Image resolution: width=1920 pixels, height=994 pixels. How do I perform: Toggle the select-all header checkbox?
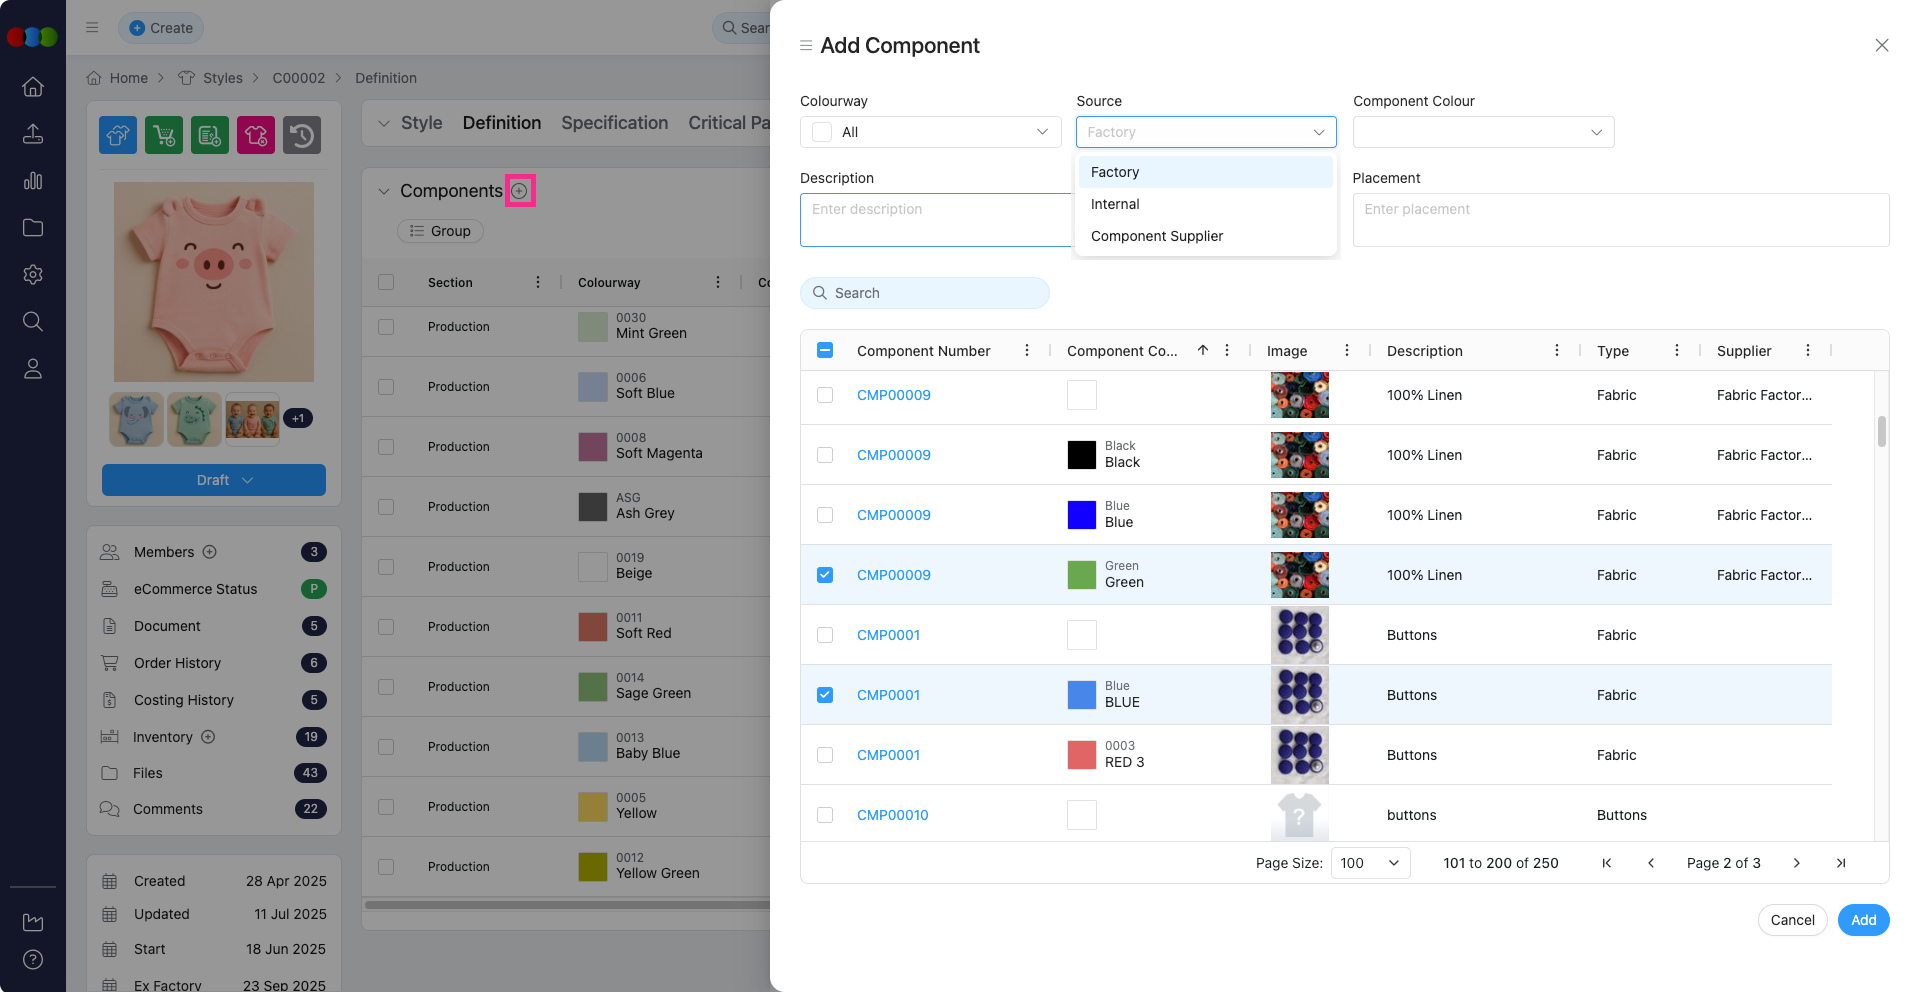(x=825, y=351)
